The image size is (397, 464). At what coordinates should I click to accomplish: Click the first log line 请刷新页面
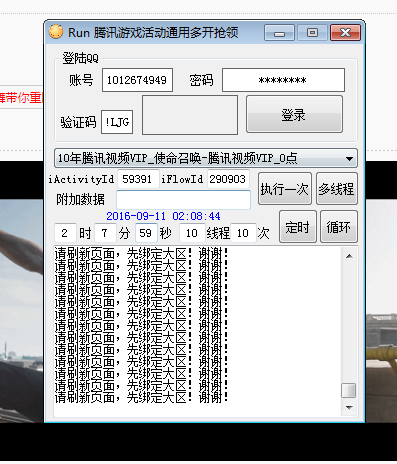point(141,253)
